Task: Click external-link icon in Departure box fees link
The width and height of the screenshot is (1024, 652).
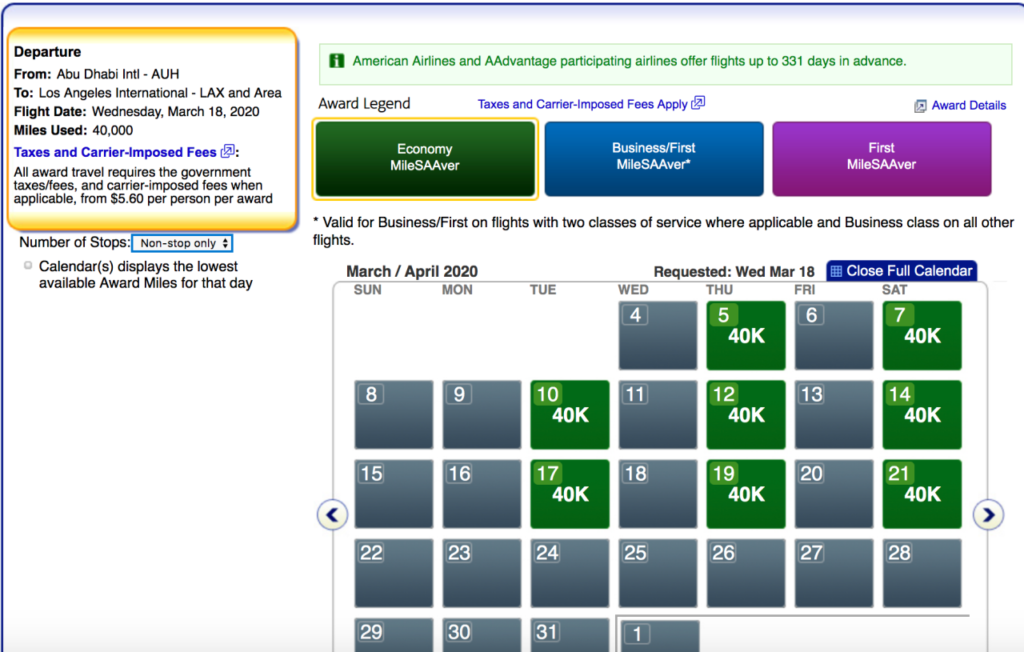Action: pos(227,151)
